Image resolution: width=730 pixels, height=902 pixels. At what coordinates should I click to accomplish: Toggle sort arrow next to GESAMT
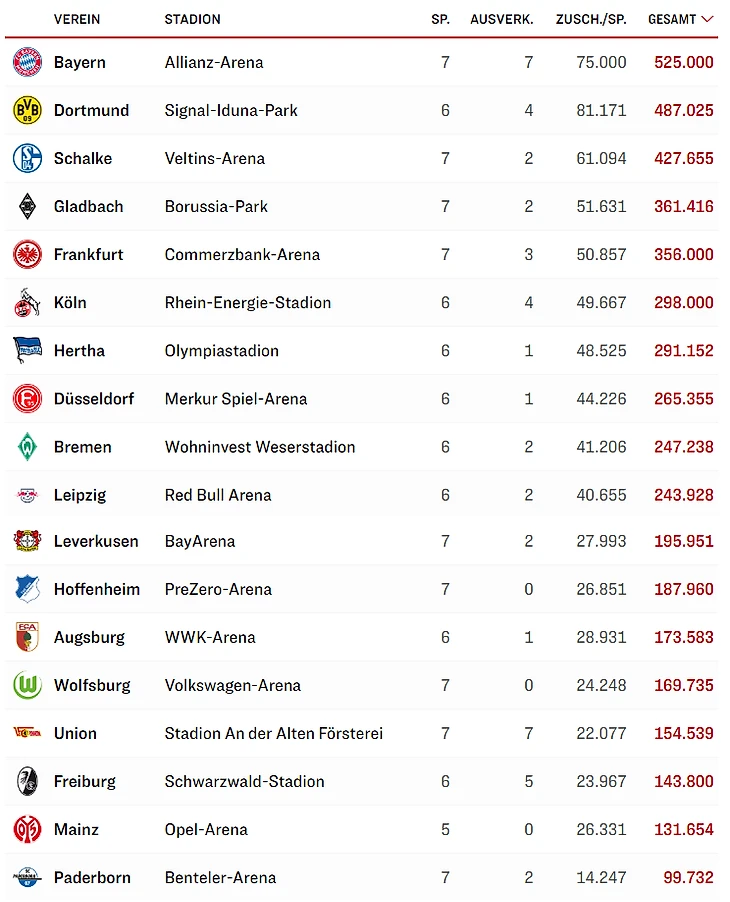point(707,19)
